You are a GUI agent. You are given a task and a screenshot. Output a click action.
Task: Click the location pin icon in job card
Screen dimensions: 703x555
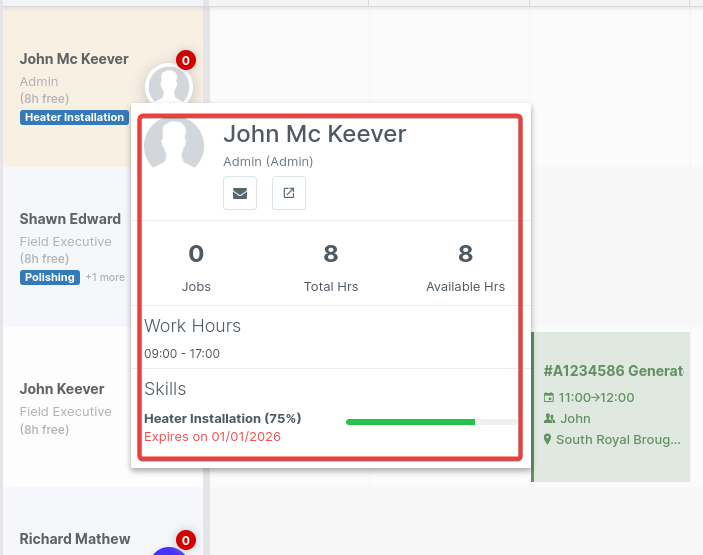click(548, 440)
